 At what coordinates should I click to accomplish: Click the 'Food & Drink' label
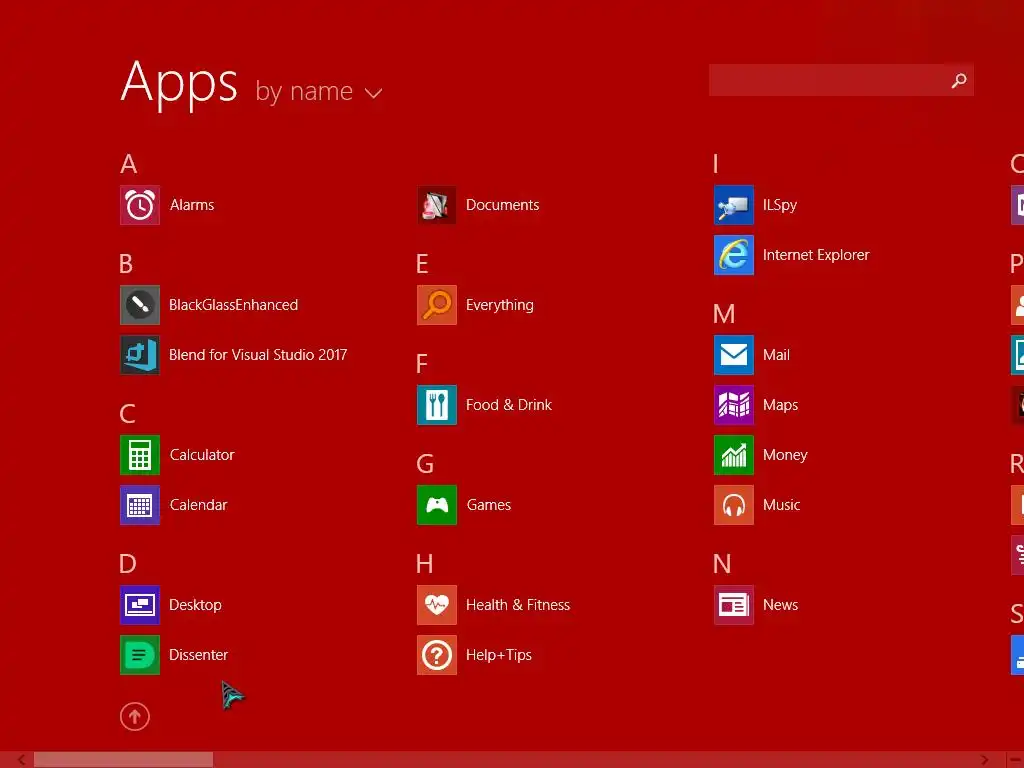point(509,405)
